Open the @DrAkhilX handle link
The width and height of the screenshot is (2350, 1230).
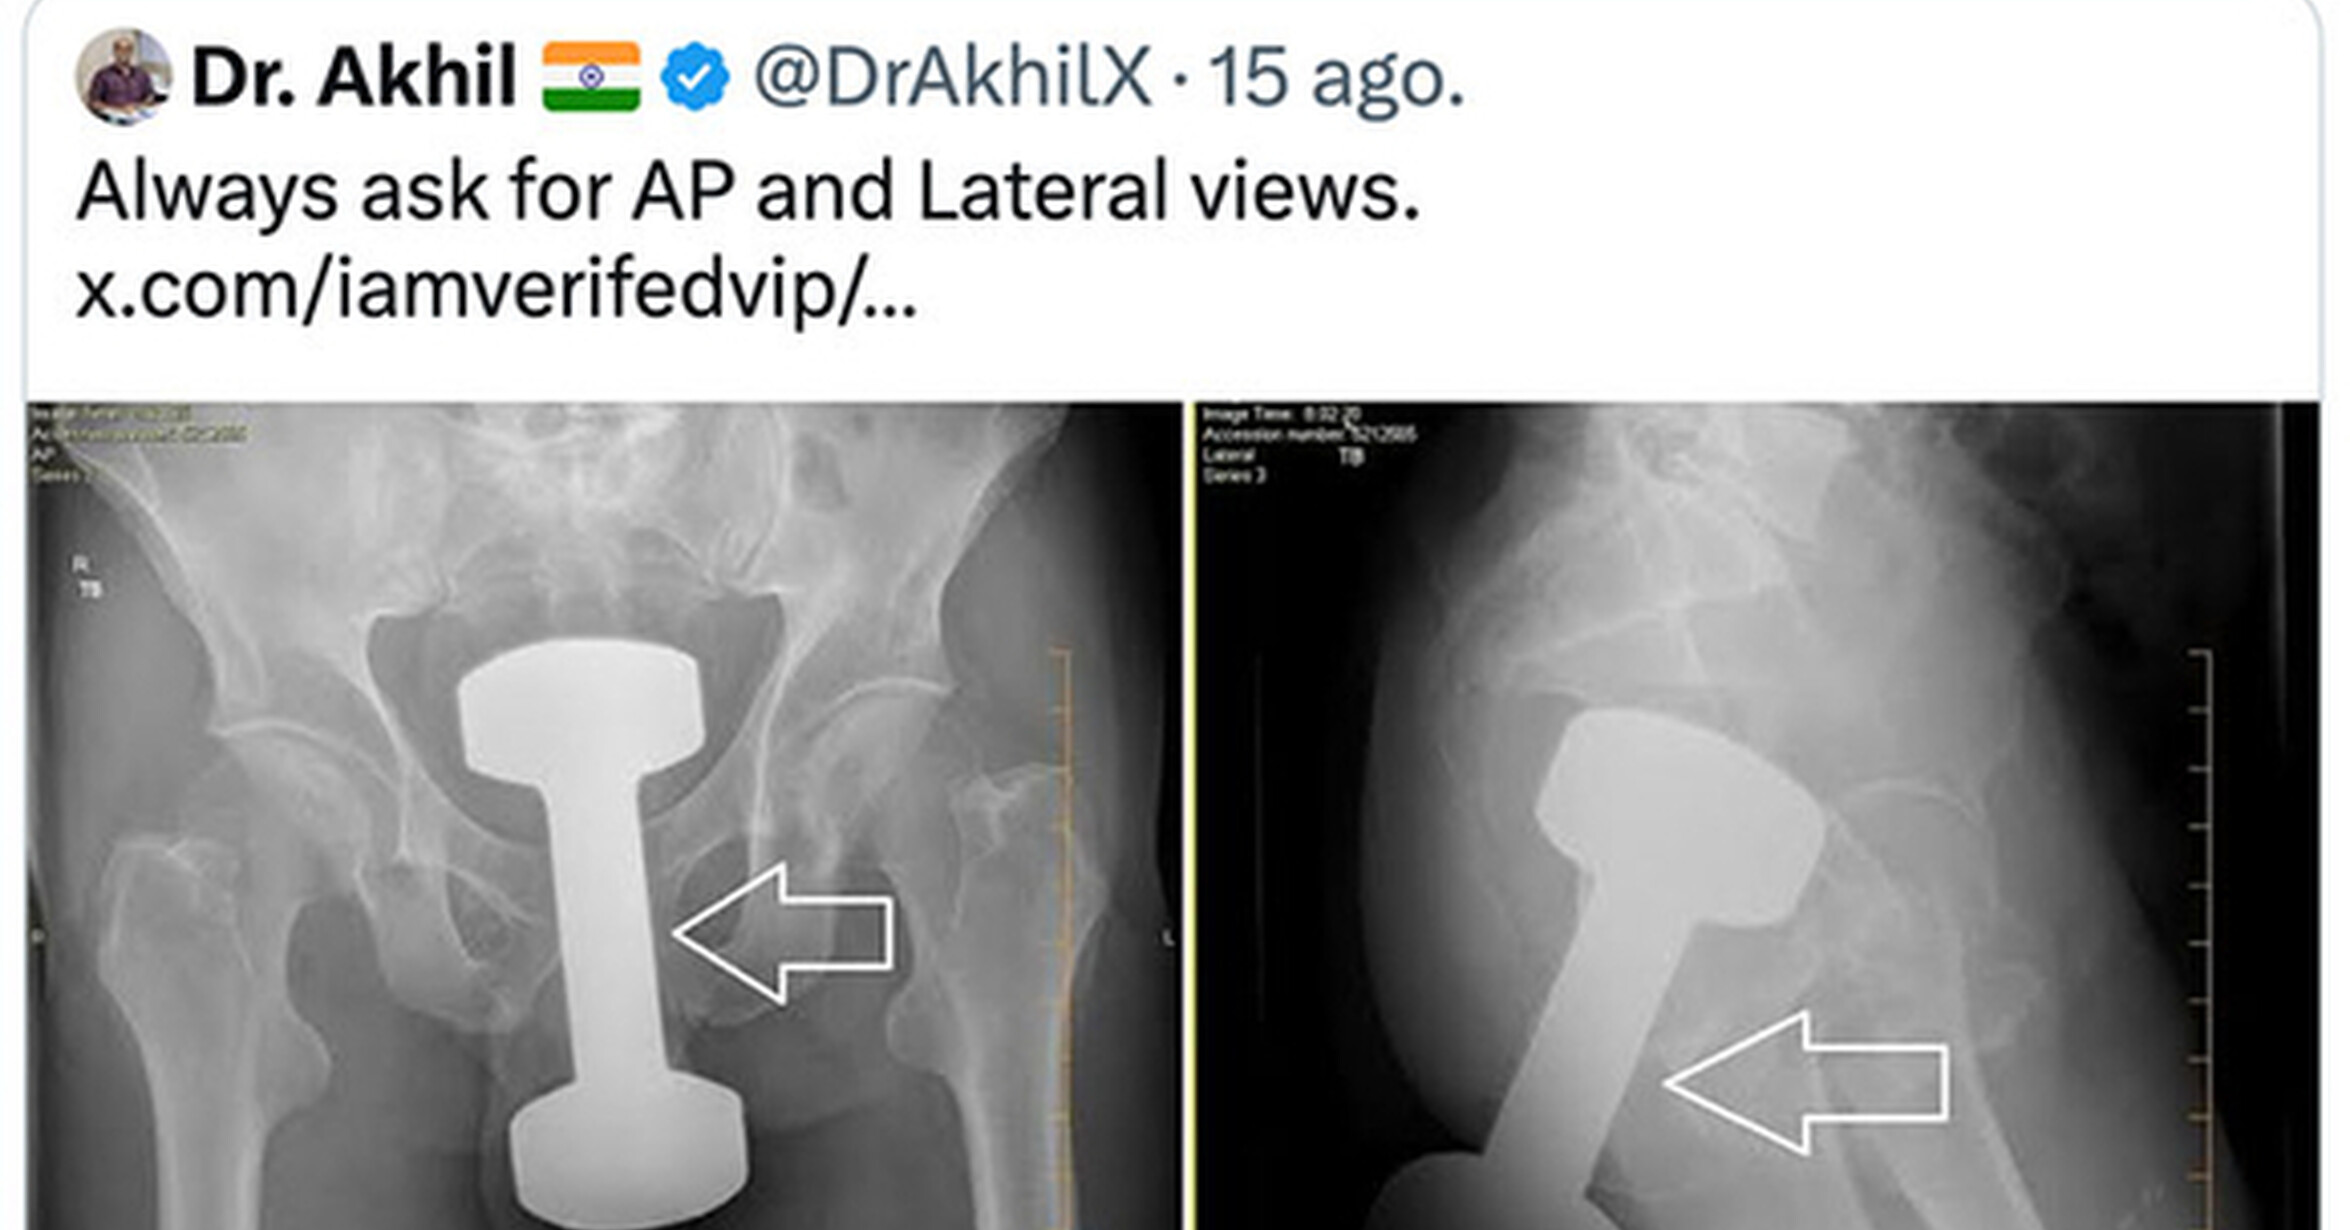coord(952,77)
